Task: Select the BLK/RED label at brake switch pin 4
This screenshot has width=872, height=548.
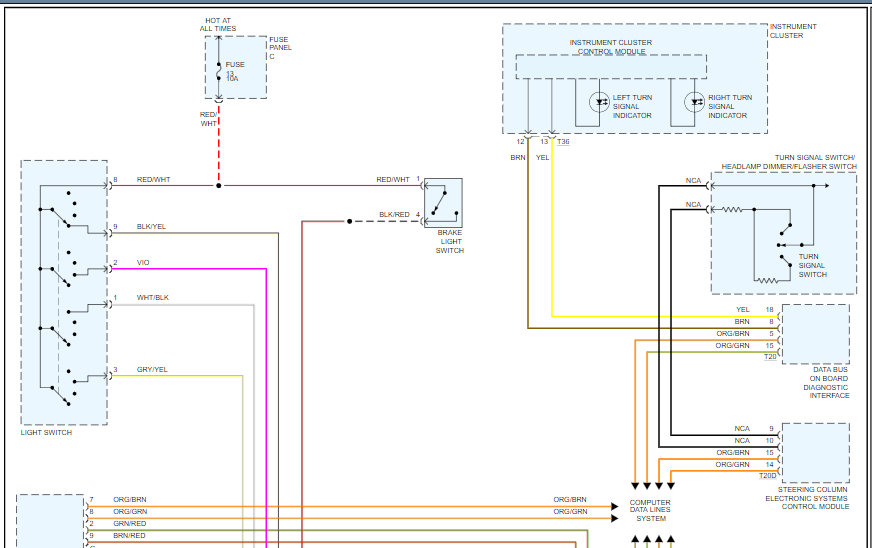Action: tap(394, 215)
